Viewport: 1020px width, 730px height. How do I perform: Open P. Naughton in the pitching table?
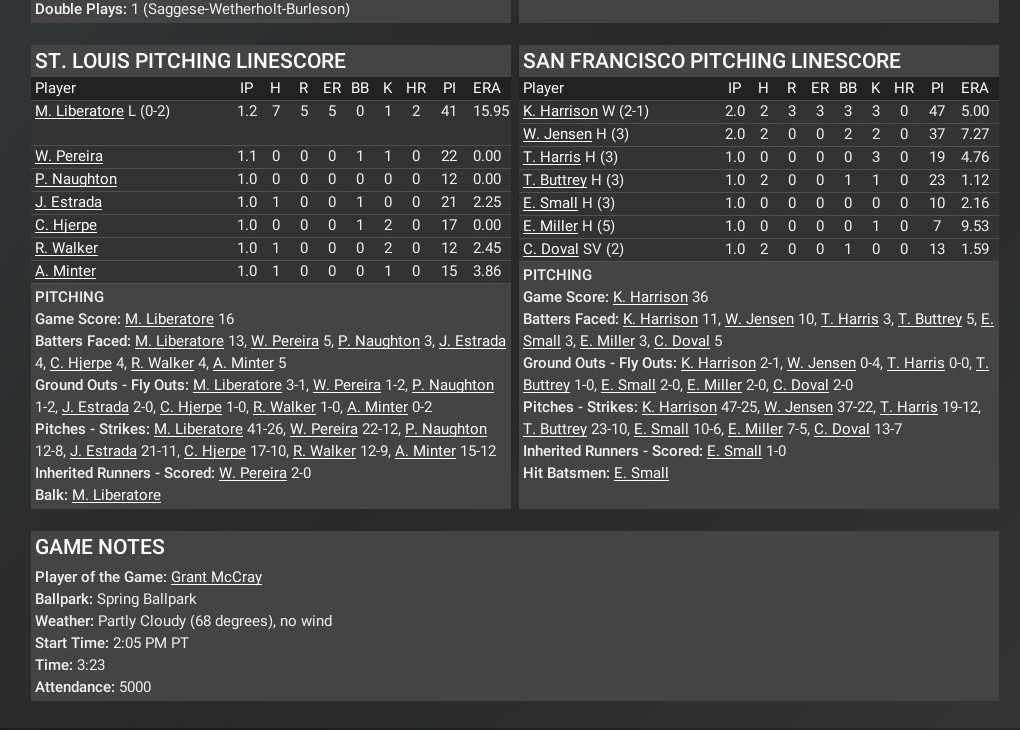[76, 179]
